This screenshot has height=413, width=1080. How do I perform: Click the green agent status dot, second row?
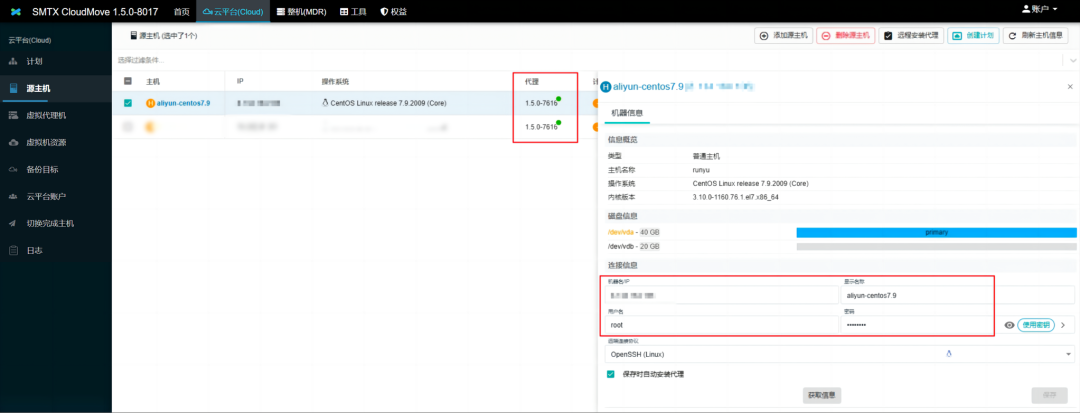(x=559, y=123)
